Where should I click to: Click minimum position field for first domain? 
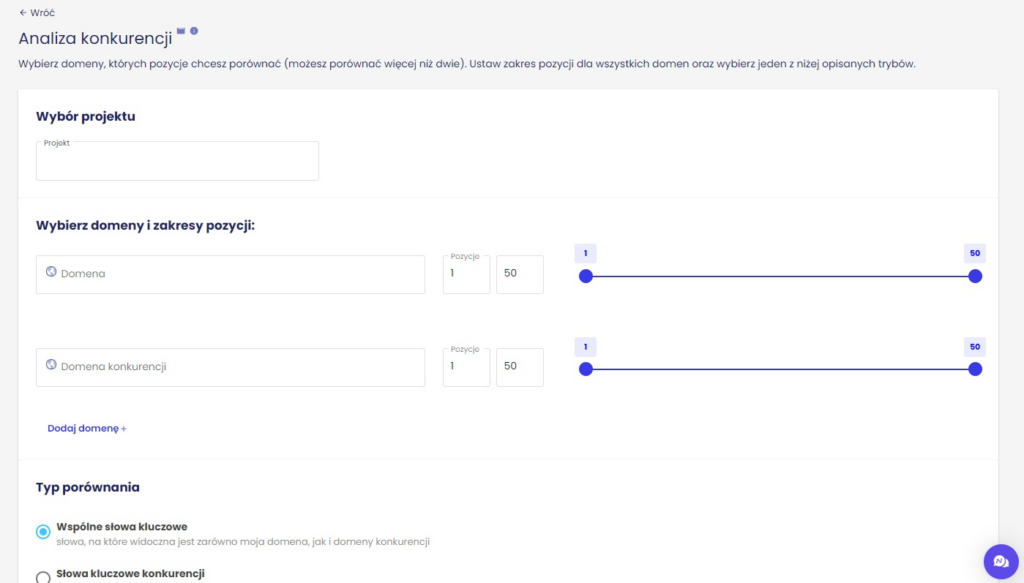tap(466, 274)
